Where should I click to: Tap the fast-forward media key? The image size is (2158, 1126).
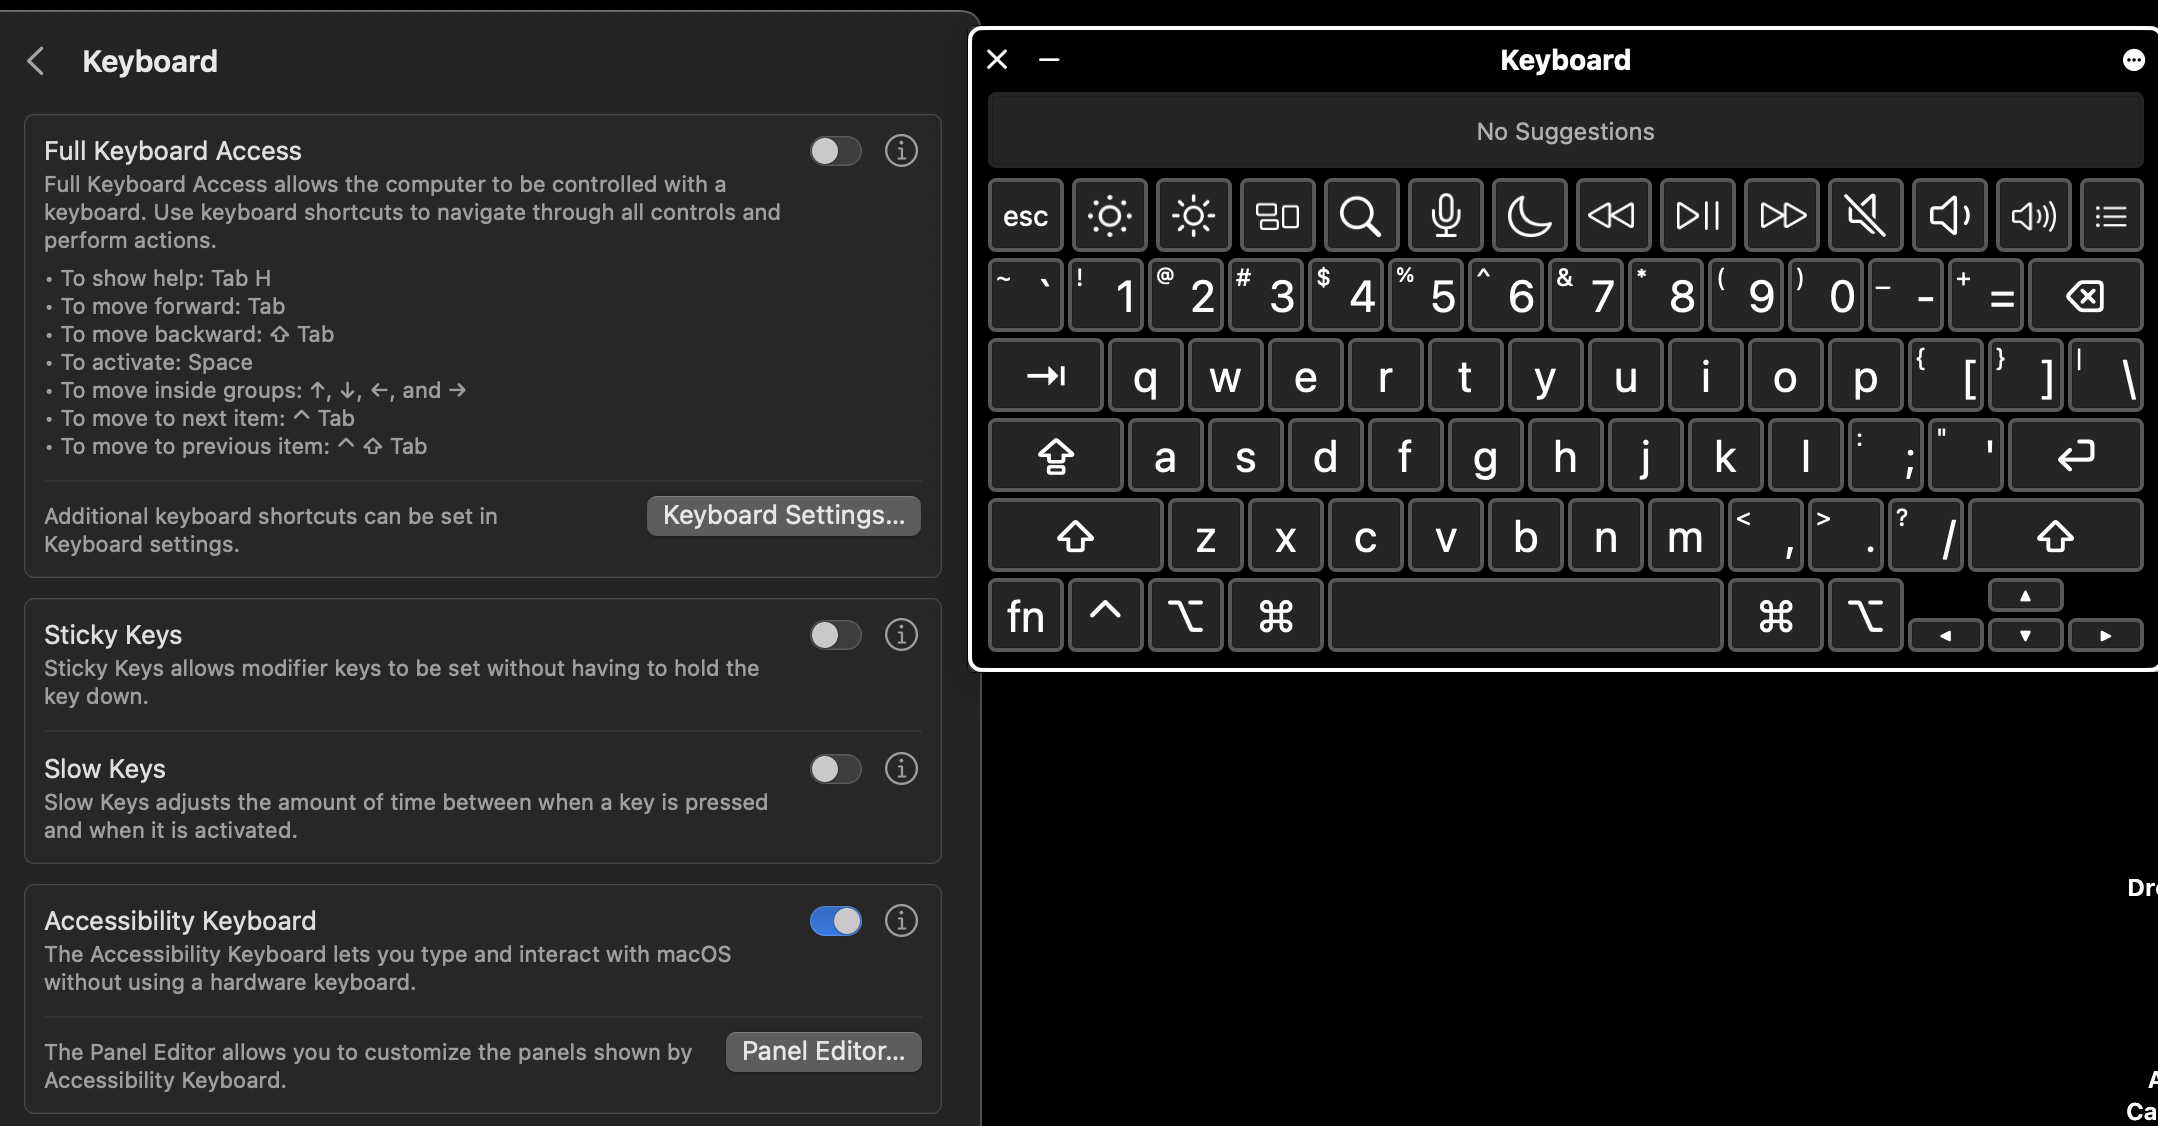(x=1781, y=215)
